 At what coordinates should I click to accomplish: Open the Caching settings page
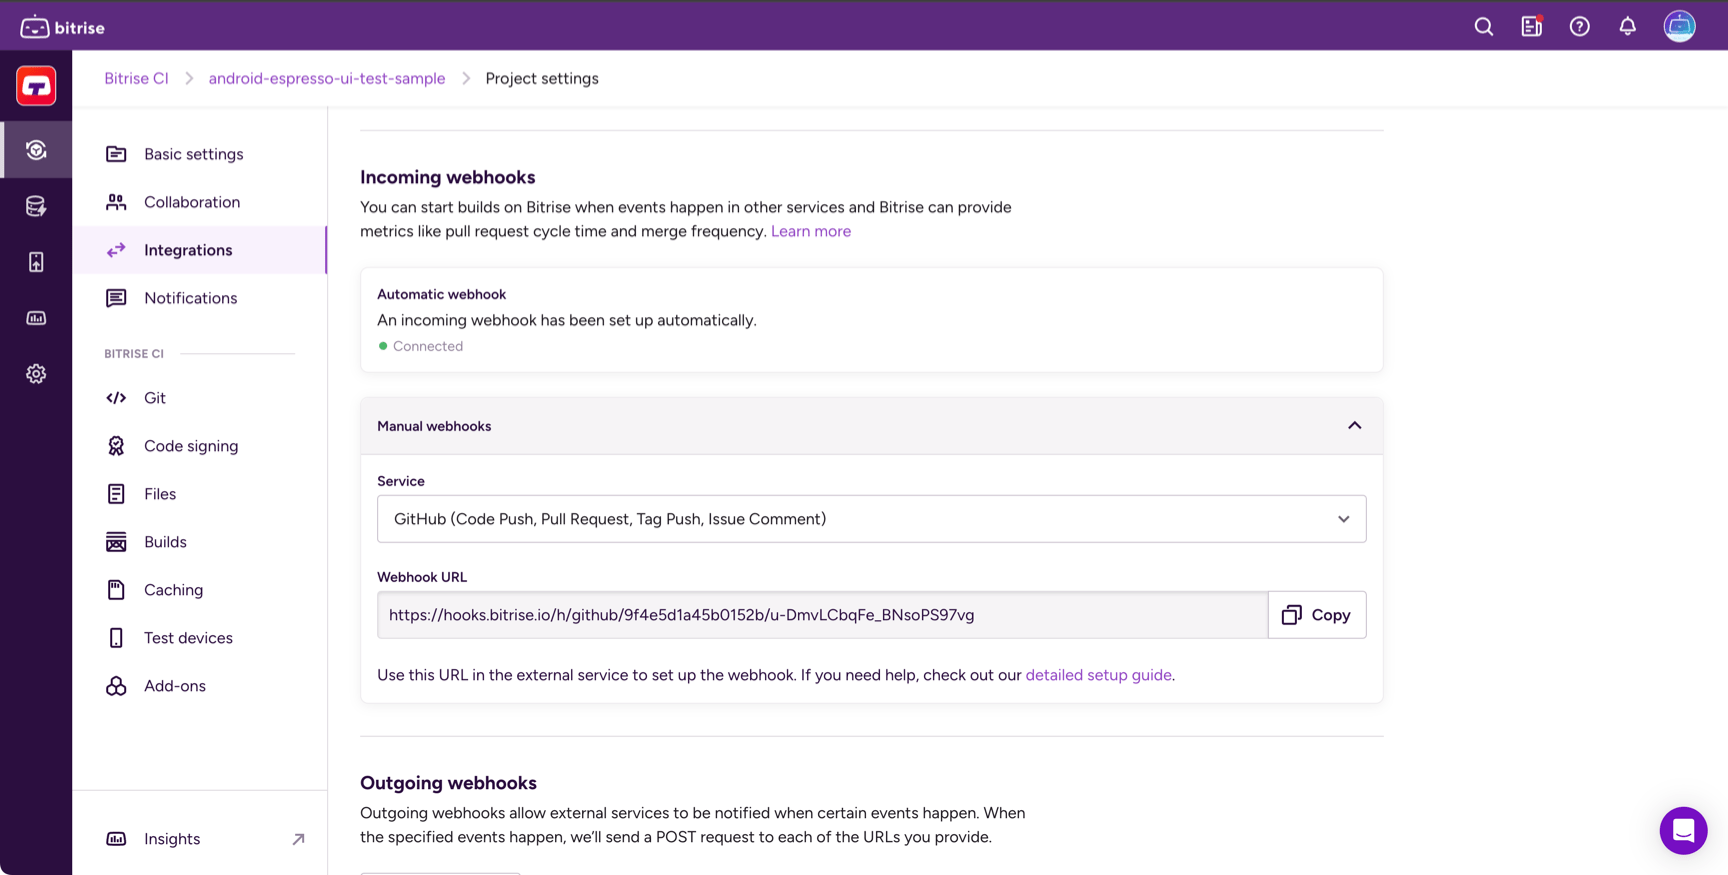[173, 590]
